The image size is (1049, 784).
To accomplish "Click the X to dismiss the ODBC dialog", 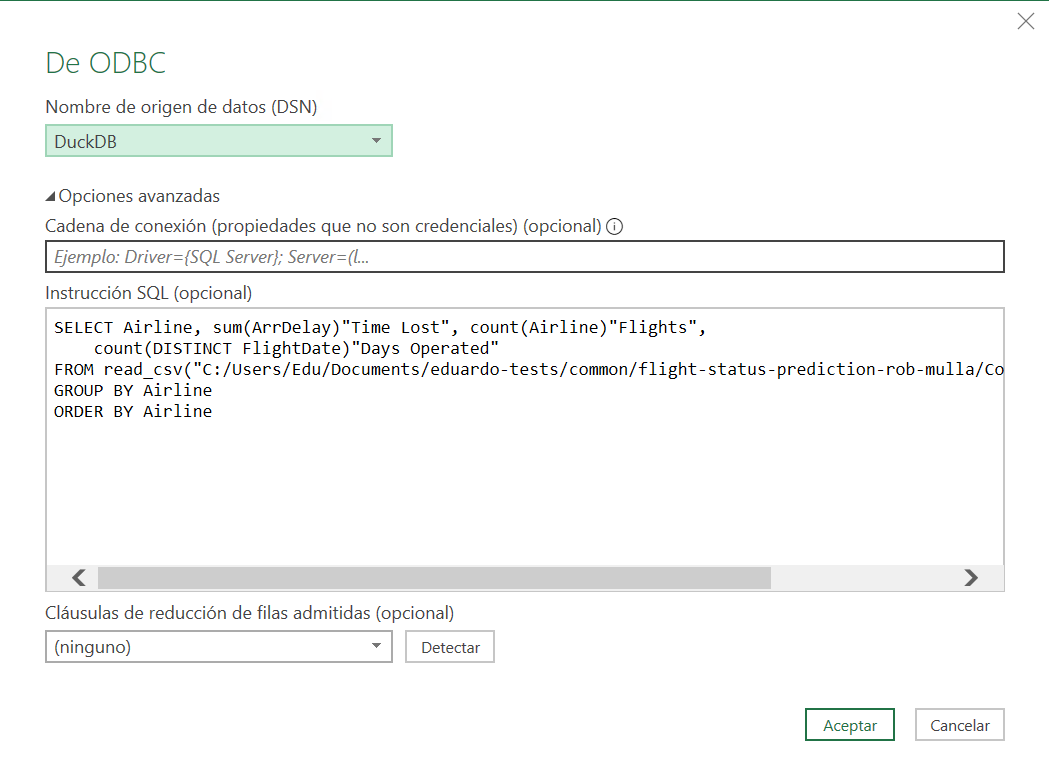I will click(x=1025, y=20).
